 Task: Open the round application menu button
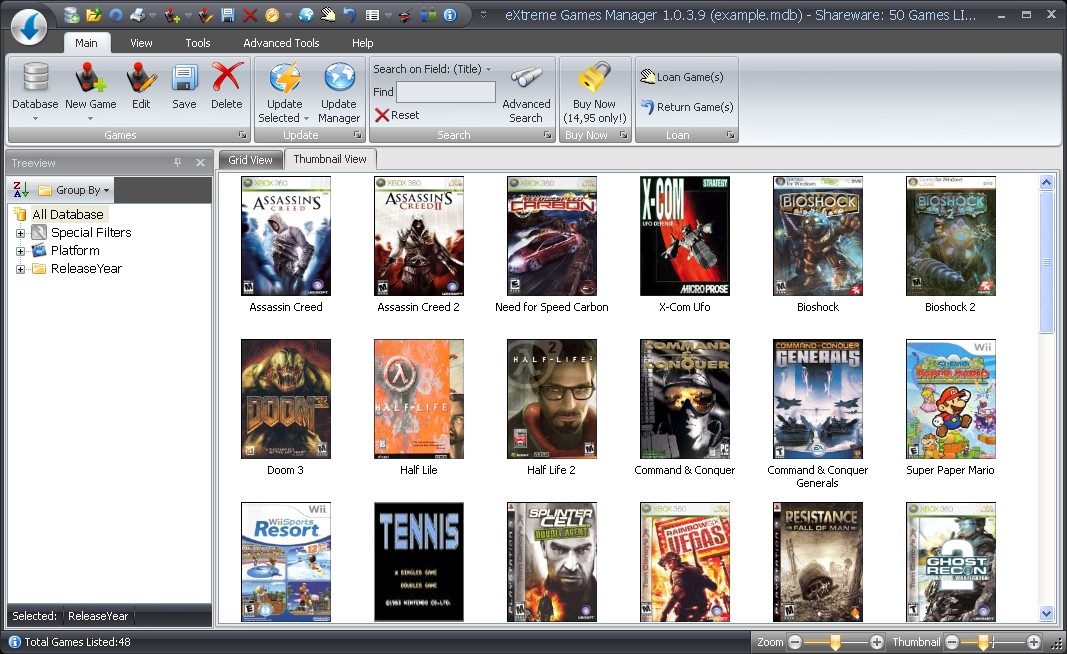(29, 27)
